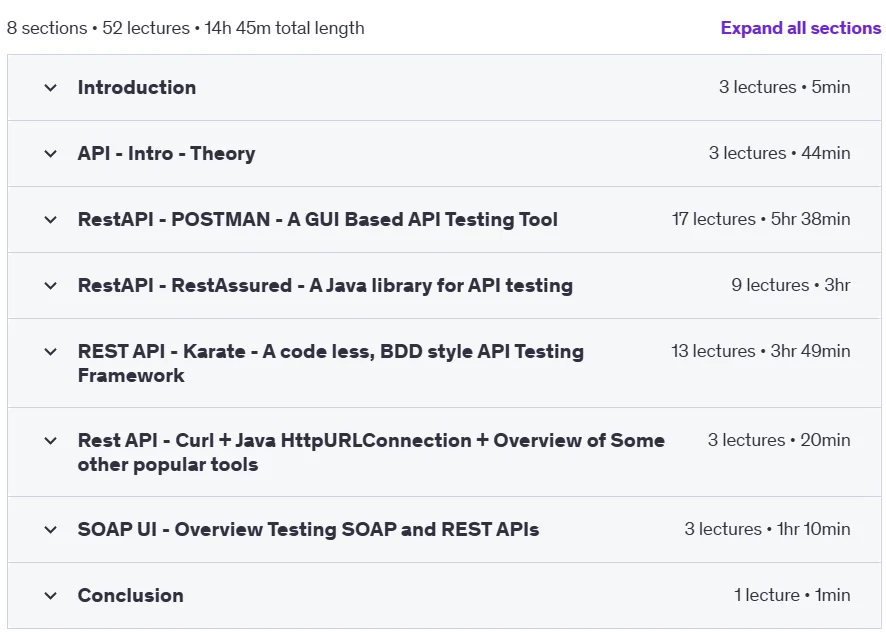The height and width of the screenshot is (632, 886).
Task: Click the 13 lectures • 3hr 49min label
Action: tap(761, 351)
